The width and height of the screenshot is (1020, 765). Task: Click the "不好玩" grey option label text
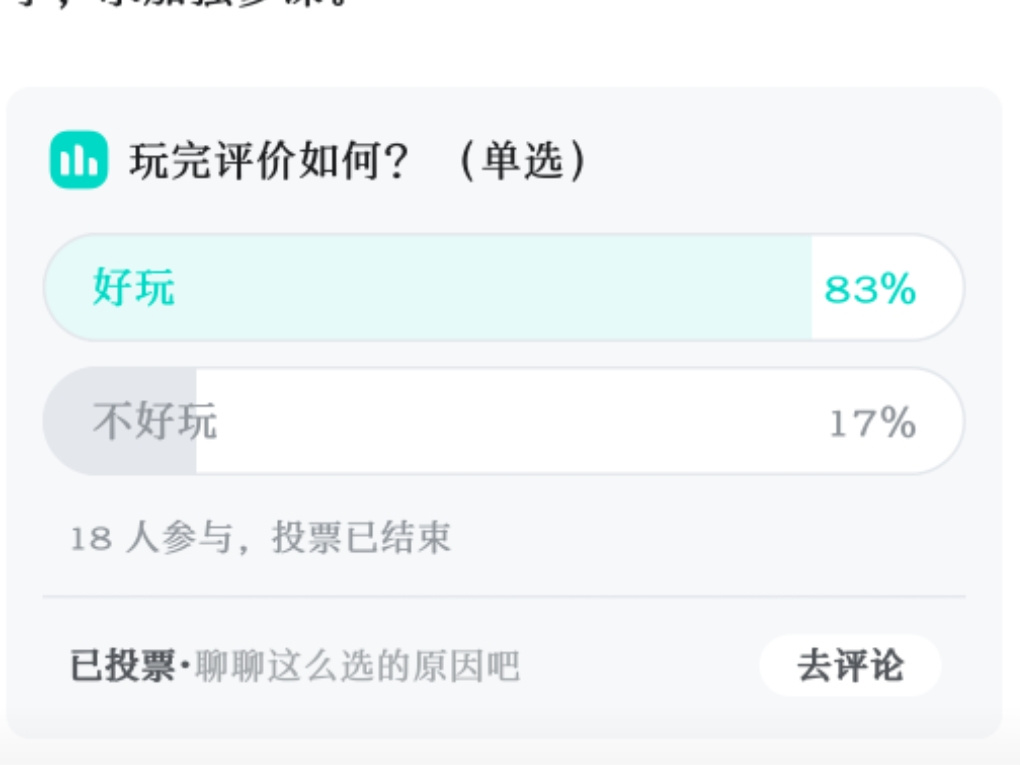tap(155, 421)
